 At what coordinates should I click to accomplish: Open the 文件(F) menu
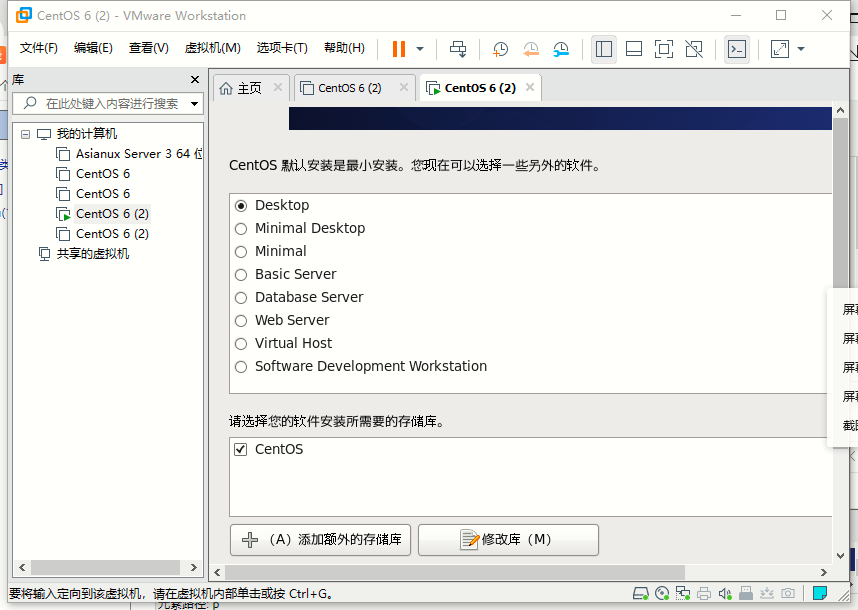pyautogui.click(x=38, y=48)
